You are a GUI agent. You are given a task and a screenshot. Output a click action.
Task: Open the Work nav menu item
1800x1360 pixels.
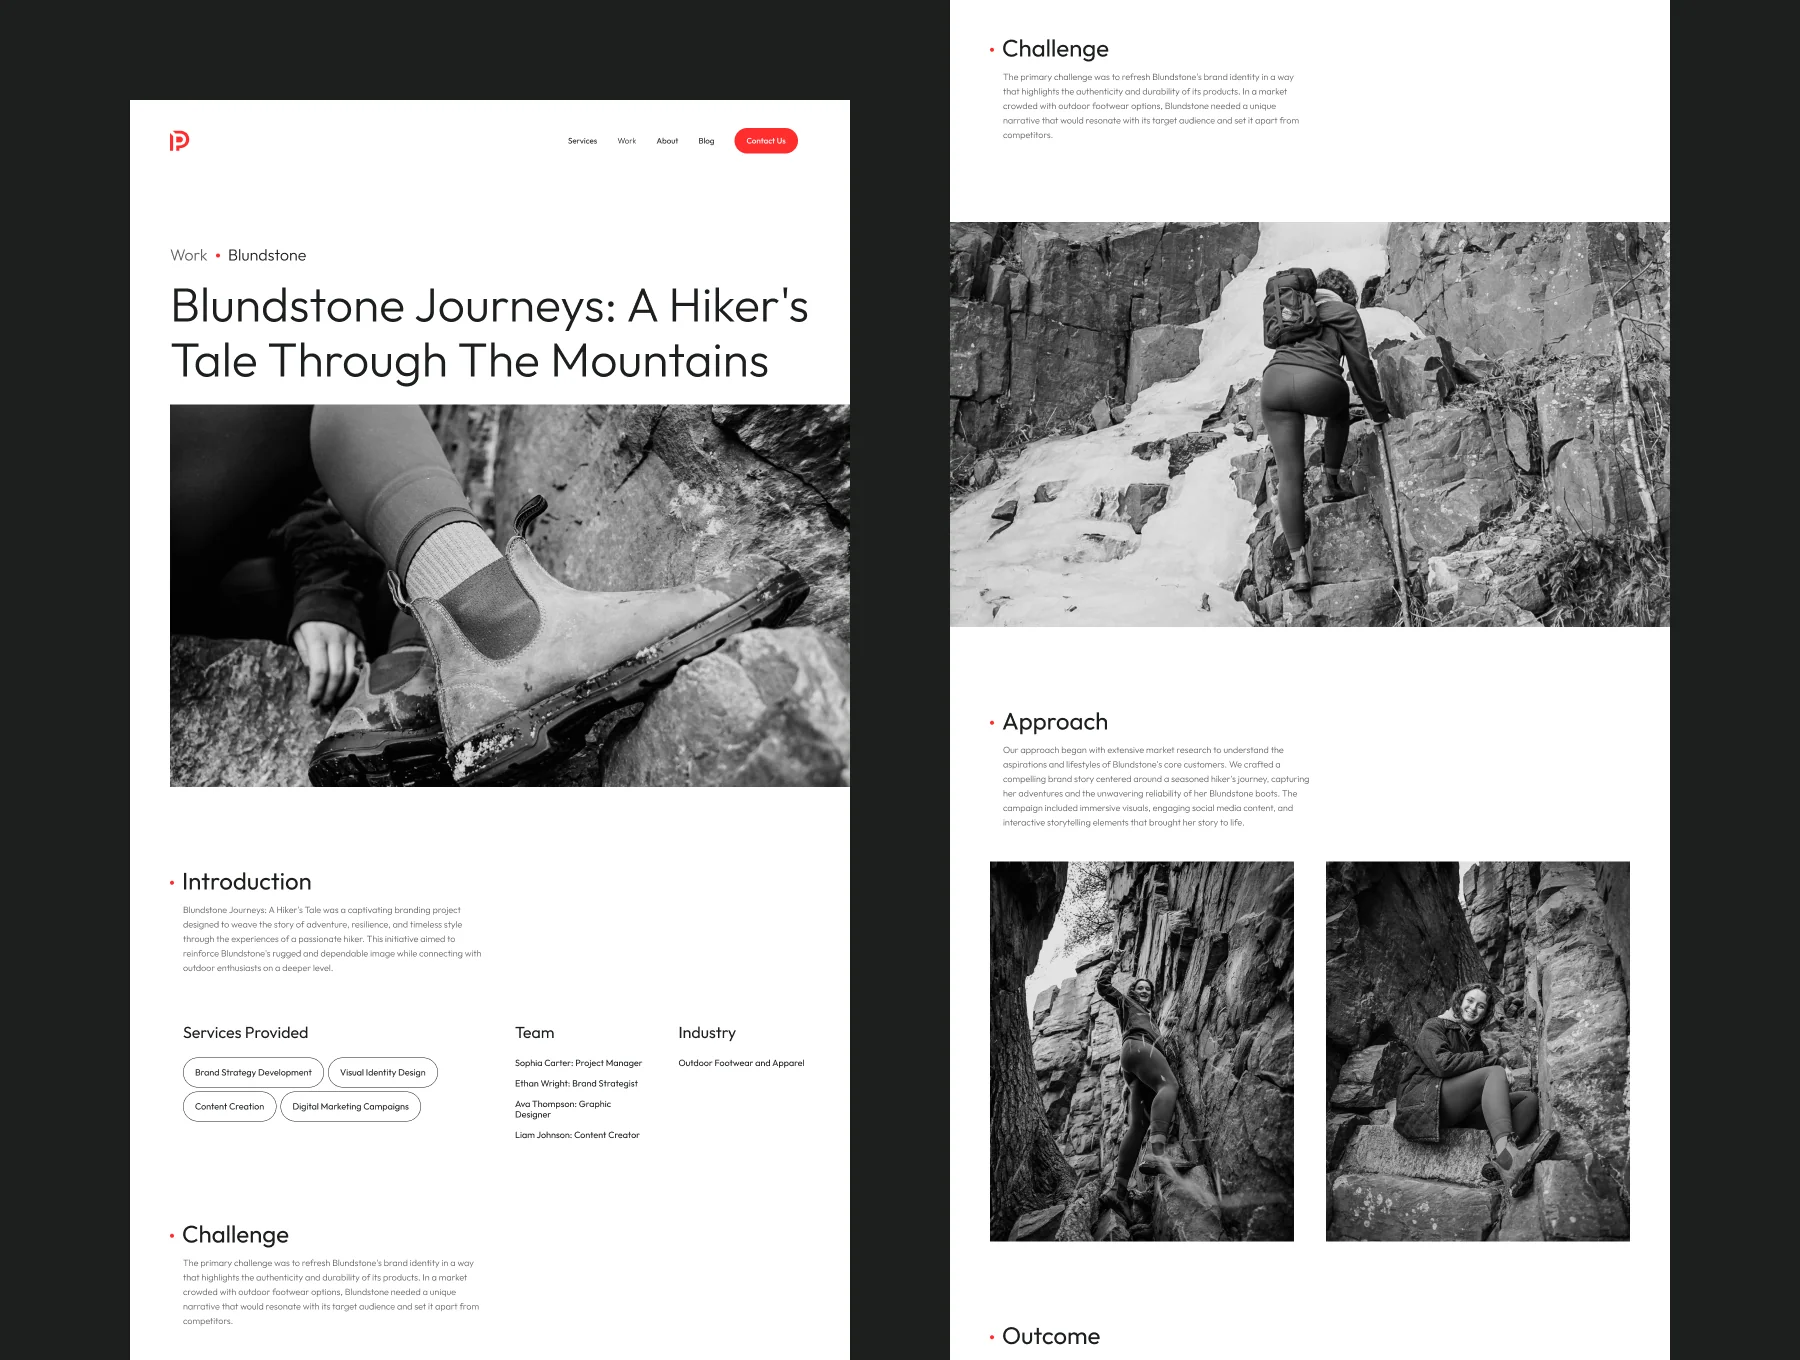coord(626,141)
